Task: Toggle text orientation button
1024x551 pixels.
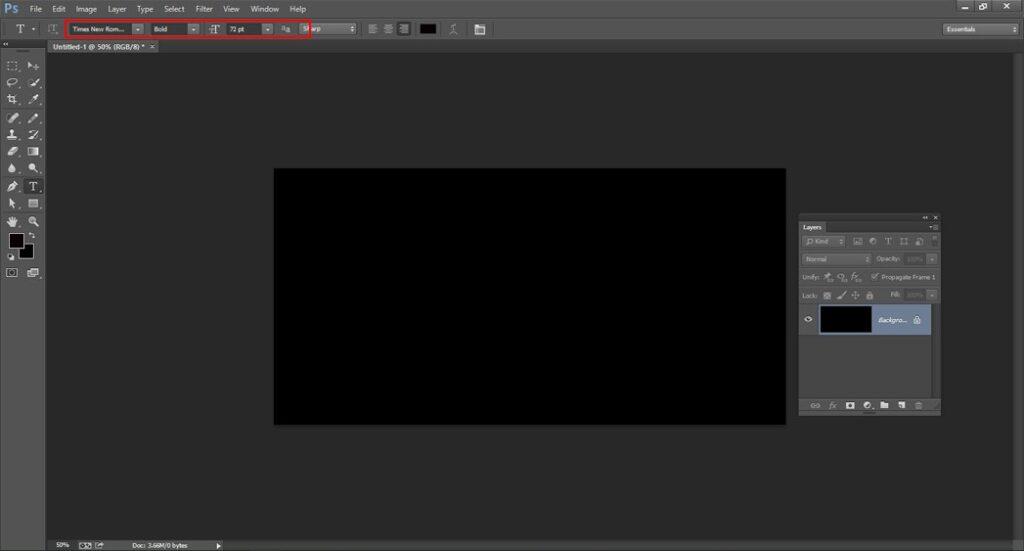Action: click(x=52, y=29)
